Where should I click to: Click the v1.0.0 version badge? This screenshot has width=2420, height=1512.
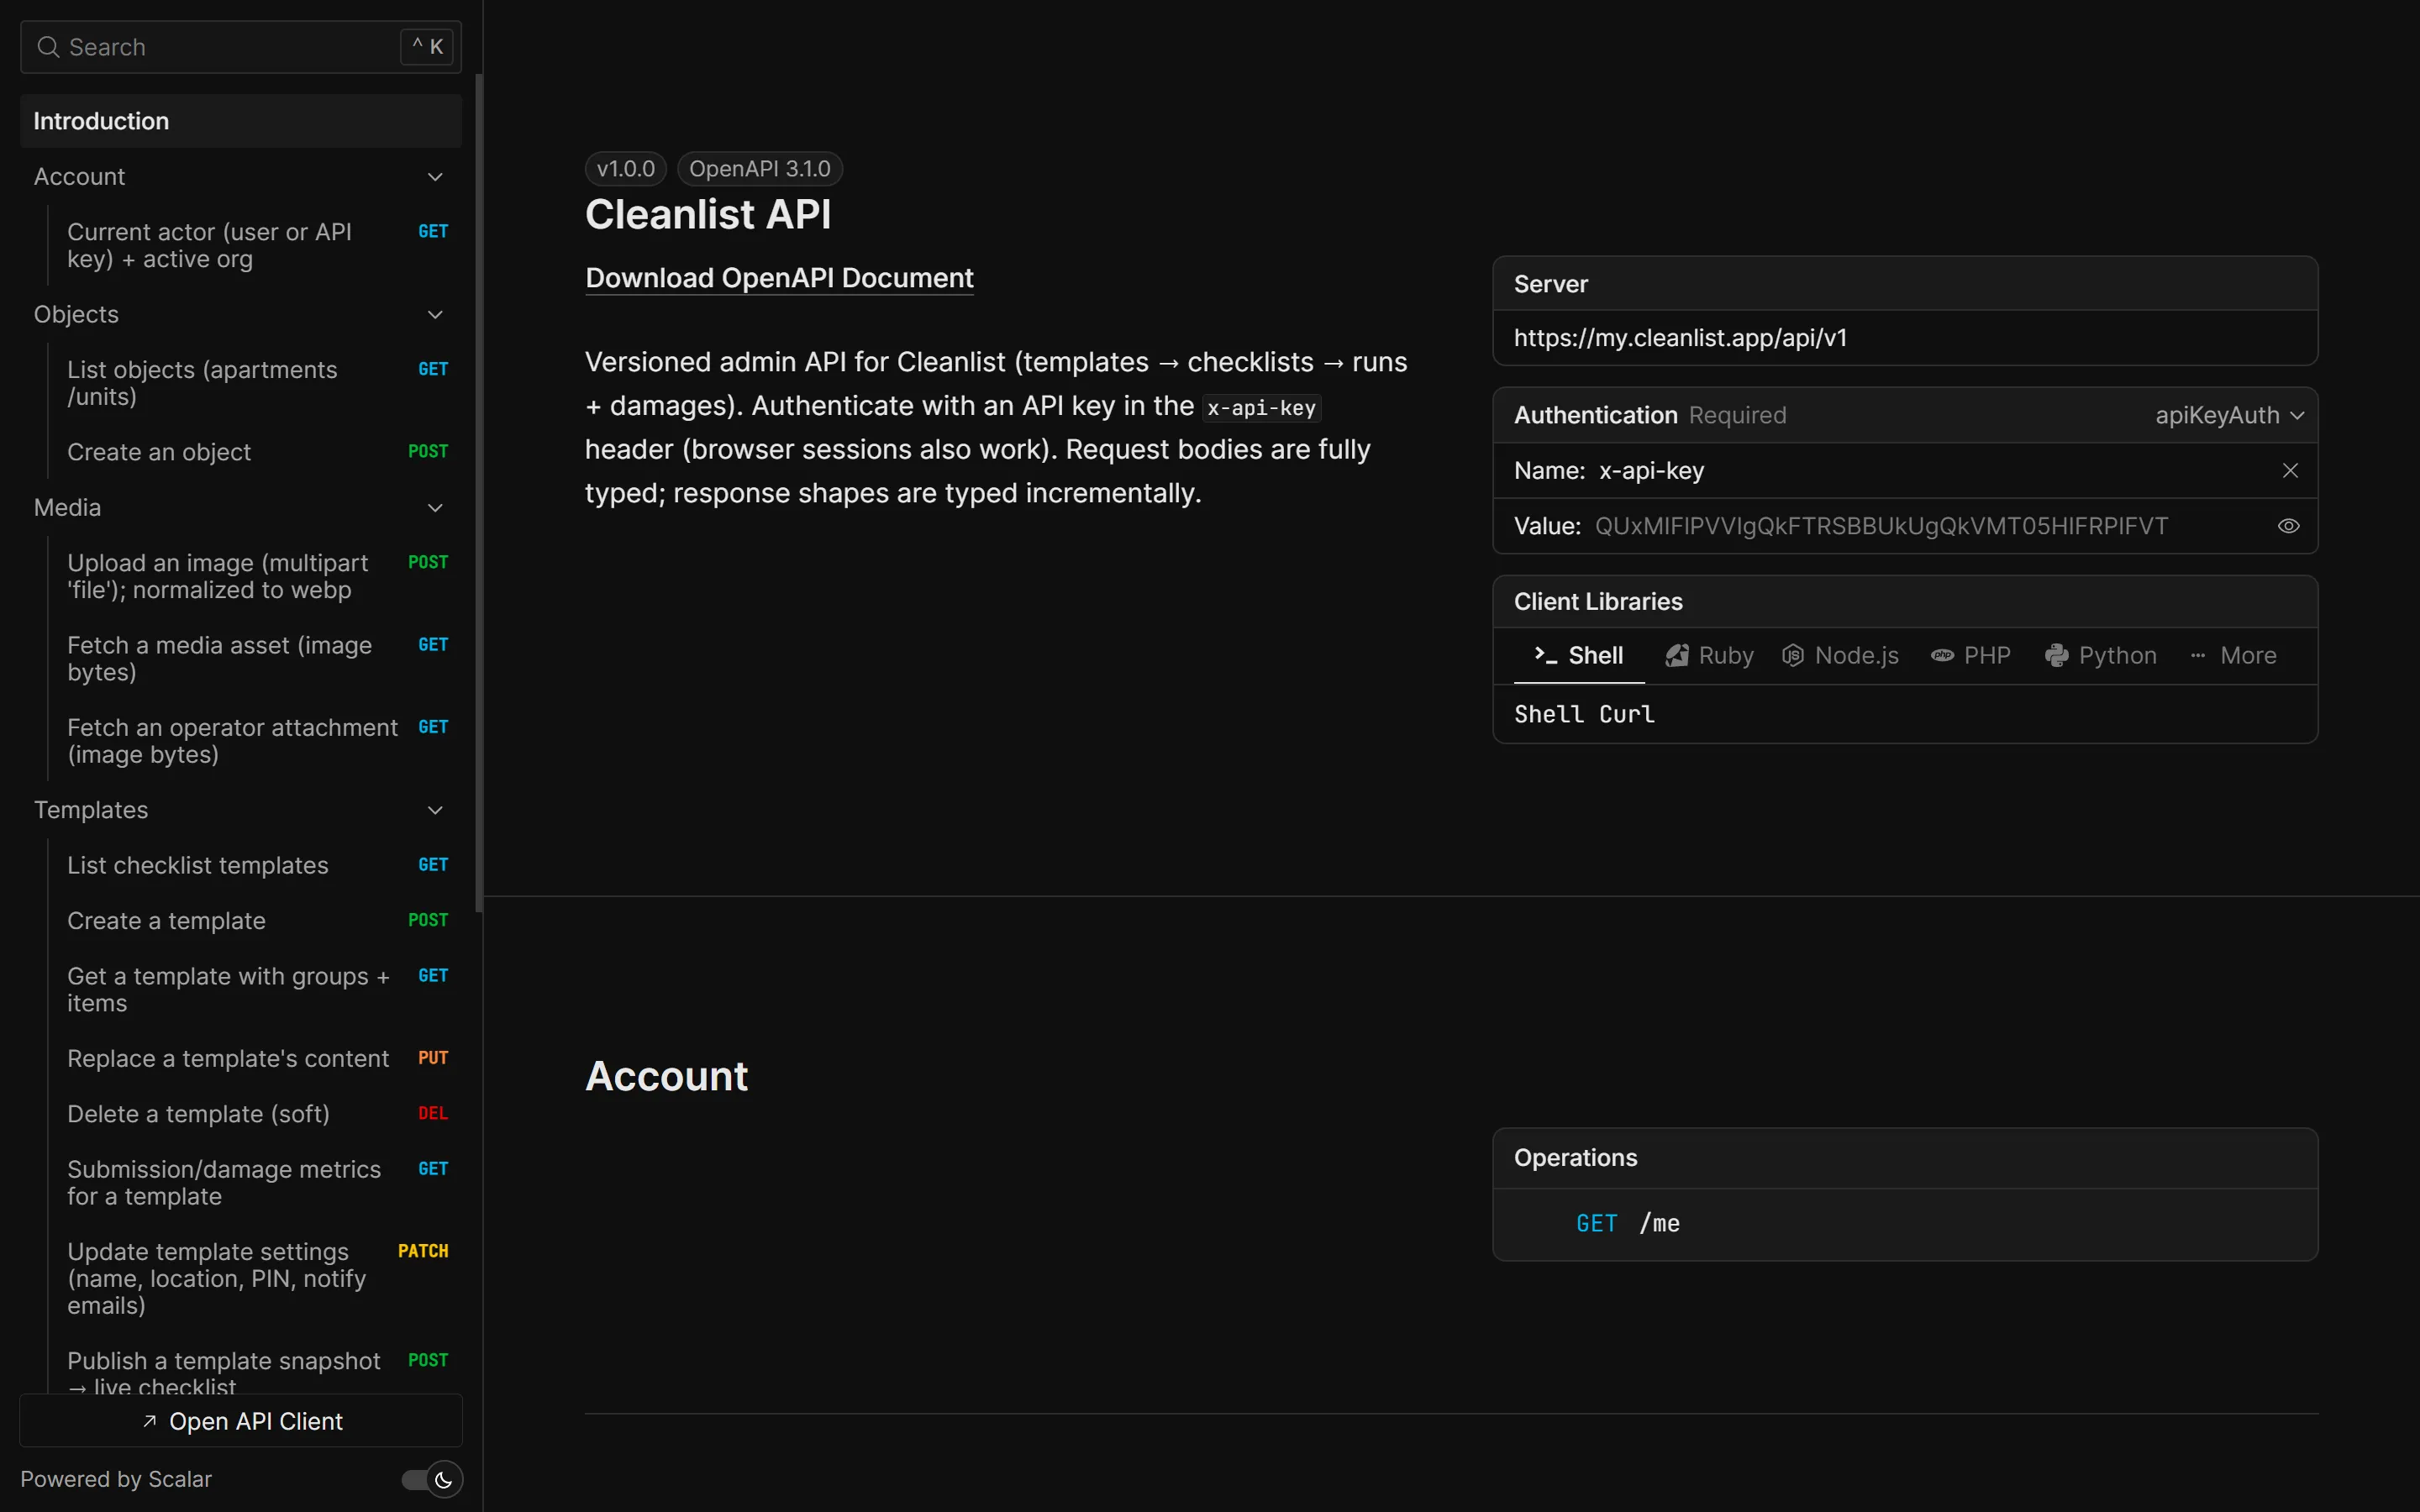coord(625,169)
